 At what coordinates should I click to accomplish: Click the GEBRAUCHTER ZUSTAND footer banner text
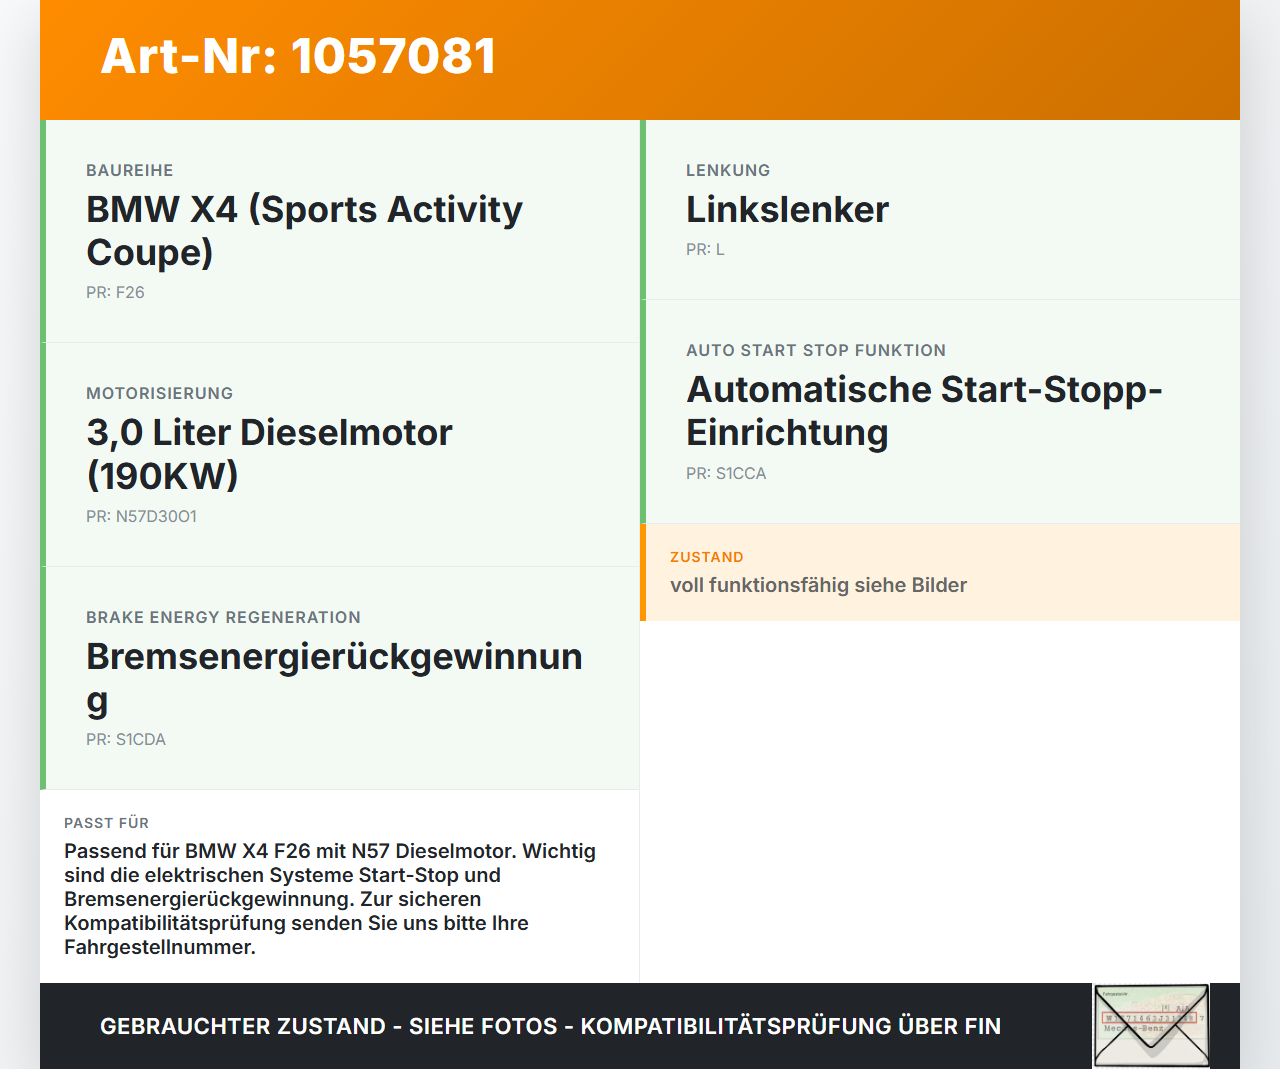(x=550, y=1026)
